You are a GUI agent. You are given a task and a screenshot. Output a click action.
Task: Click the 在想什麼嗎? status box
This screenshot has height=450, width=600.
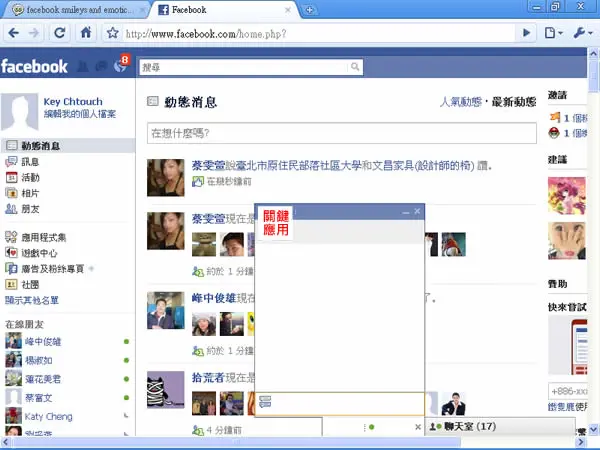tap(342, 133)
